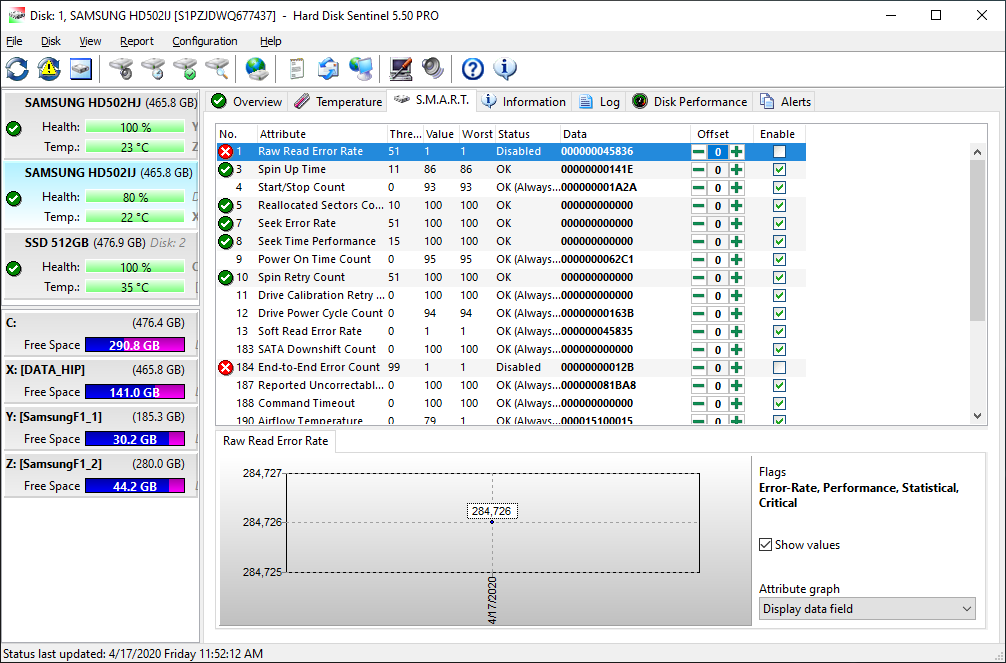This screenshot has height=663, width=1006.
Task: Check Enable box for End-to-End Error Count
Action: (779, 367)
